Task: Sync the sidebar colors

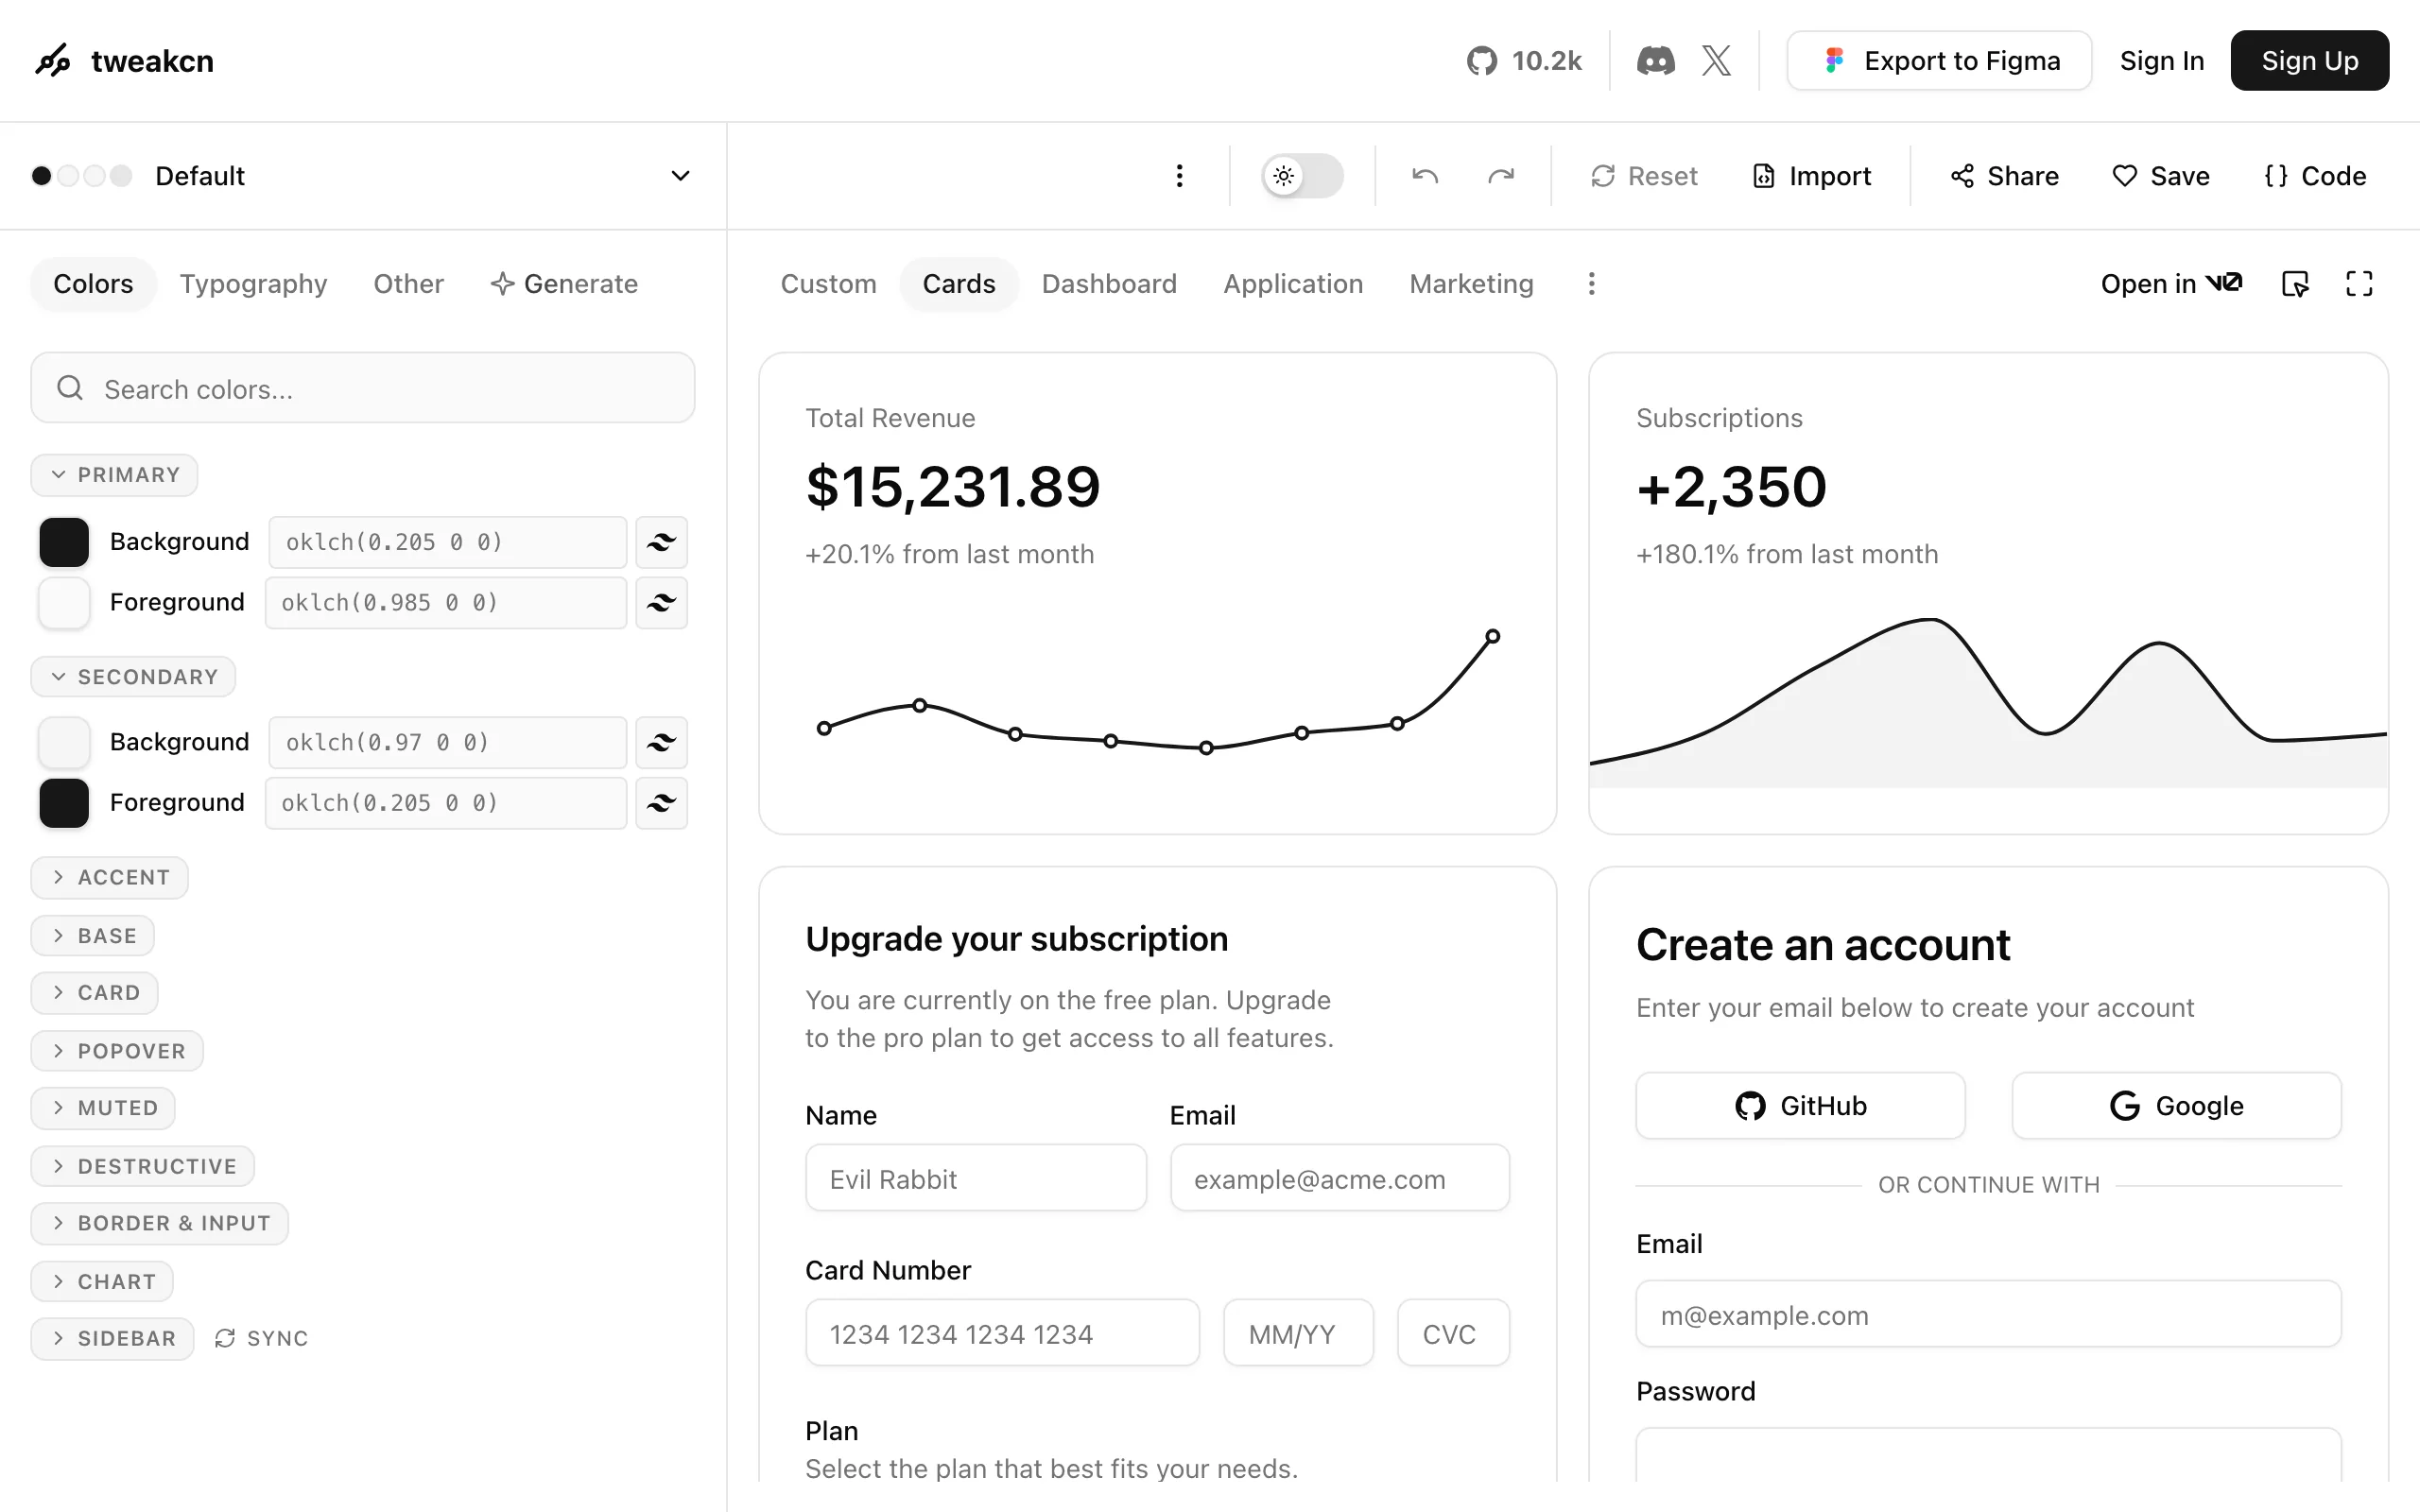Action: (261, 1338)
